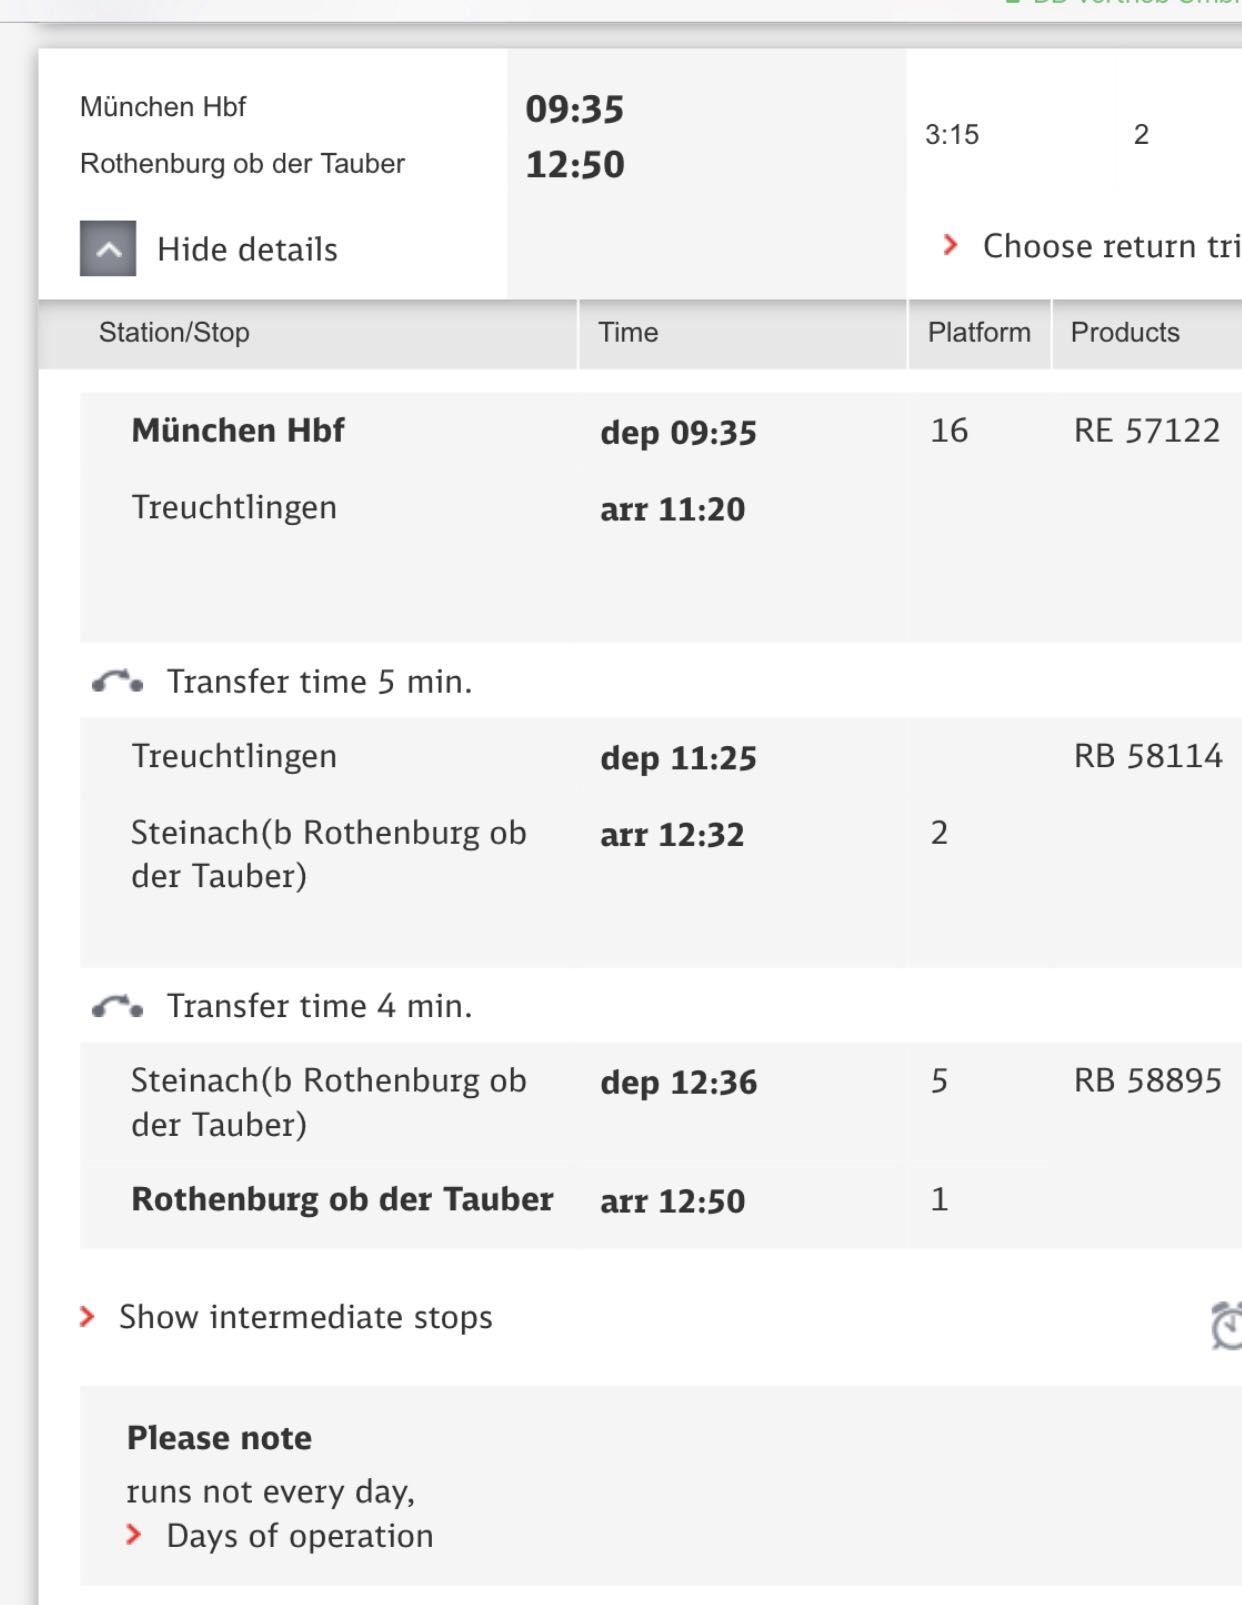This screenshot has width=1242, height=1605.
Task: Click bold Rothenburg ob der Tauber arrival station
Action: (342, 1199)
